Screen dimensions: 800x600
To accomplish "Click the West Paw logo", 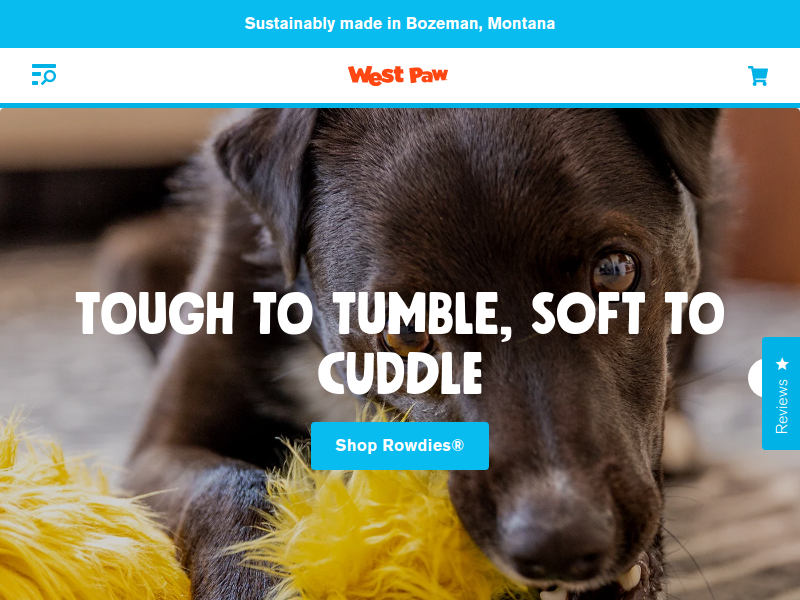I will pyautogui.click(x=398, y=75).
